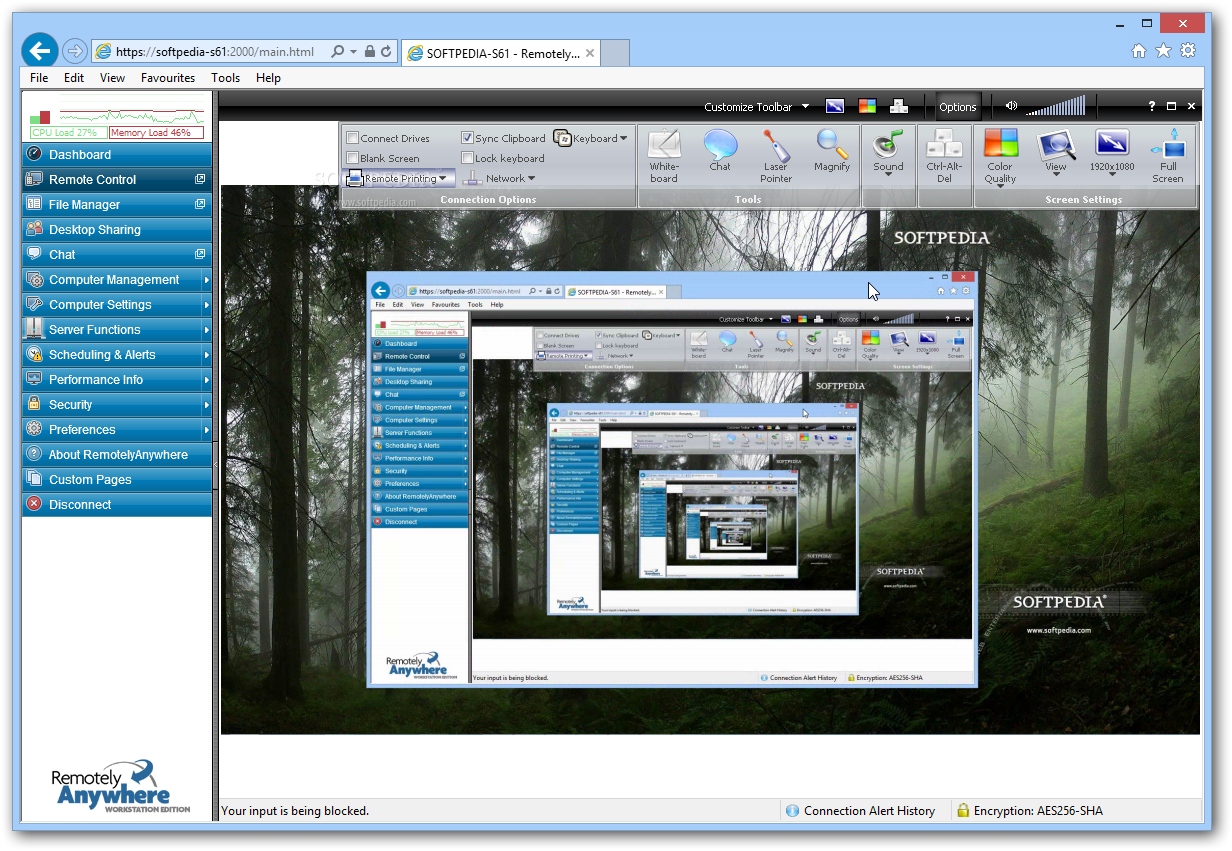Open the browser File menu
The width and height of the screenshot is (1232, 851).
(39, 78)
